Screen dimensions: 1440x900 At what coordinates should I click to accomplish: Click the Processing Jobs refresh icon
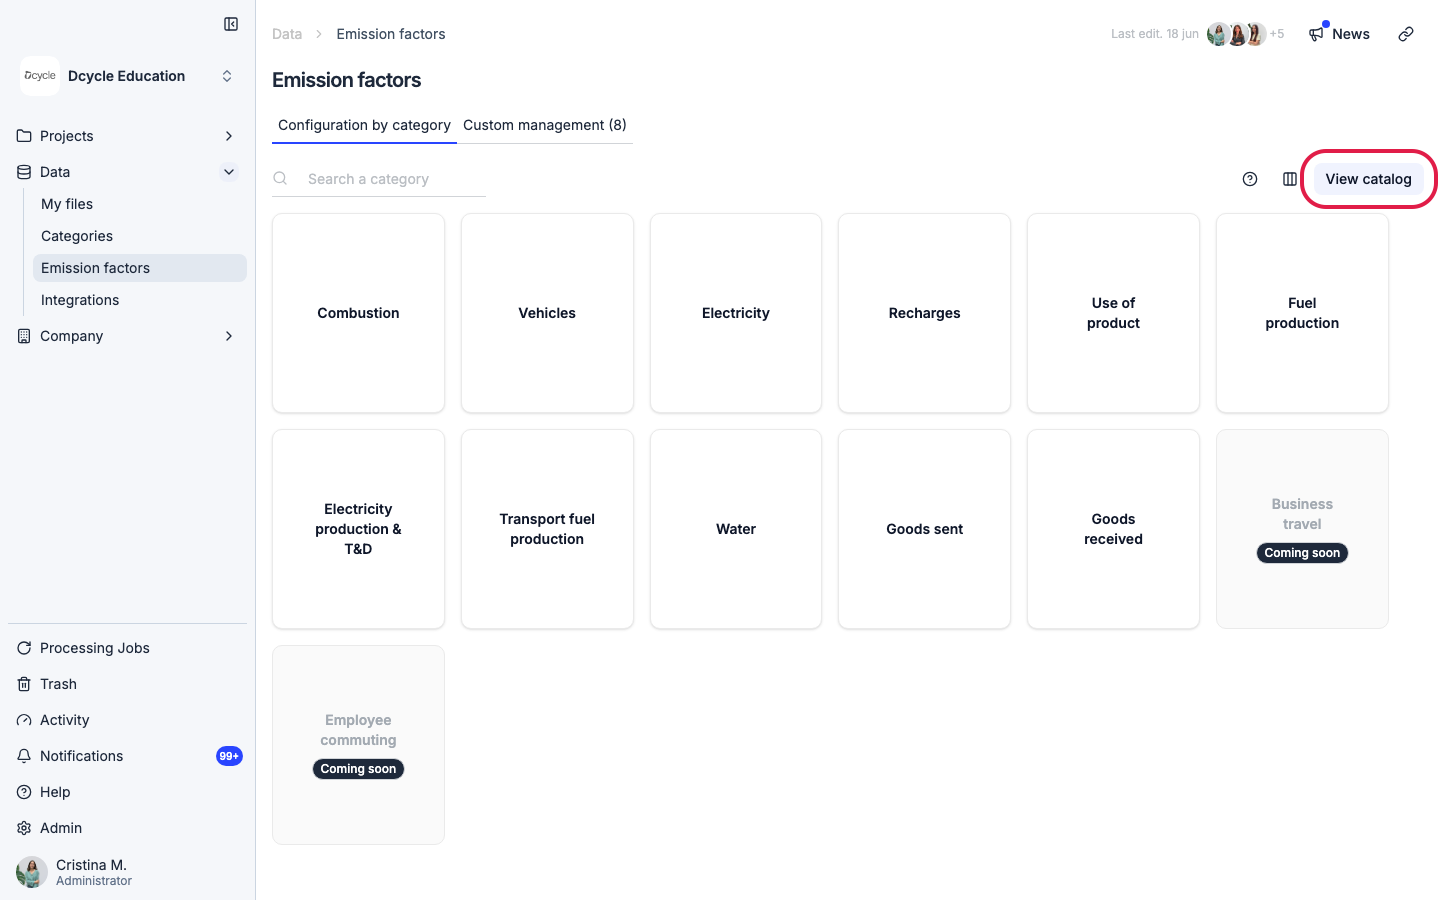click(x=24, y=648)
